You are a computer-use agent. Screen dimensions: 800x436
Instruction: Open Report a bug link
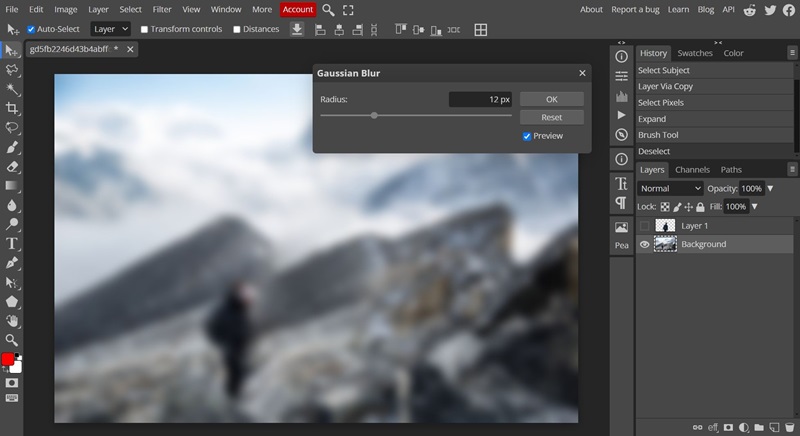pos(635,10)
